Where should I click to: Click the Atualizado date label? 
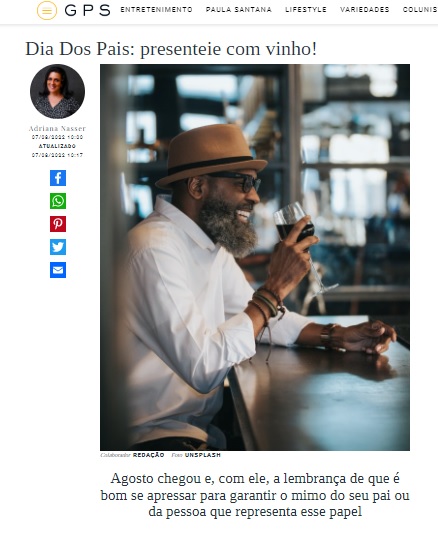tap(57, 146)
